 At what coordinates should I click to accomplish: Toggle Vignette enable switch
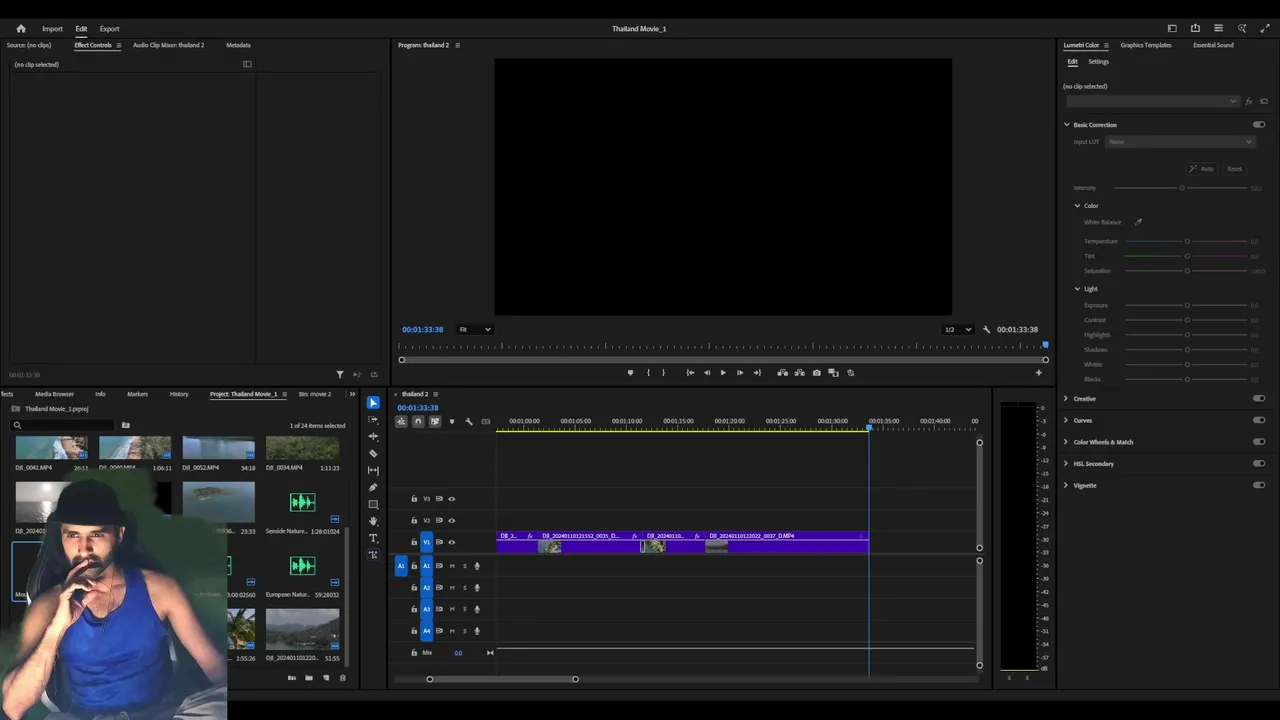1259,485
